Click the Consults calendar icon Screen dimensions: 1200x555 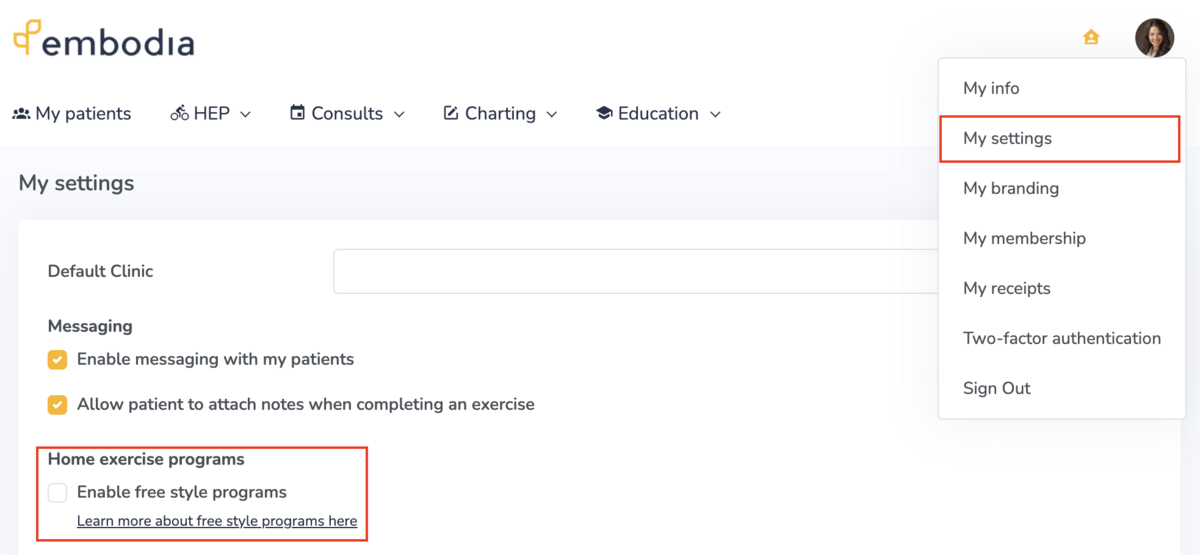pyautogui.click(x=297, y=113)
